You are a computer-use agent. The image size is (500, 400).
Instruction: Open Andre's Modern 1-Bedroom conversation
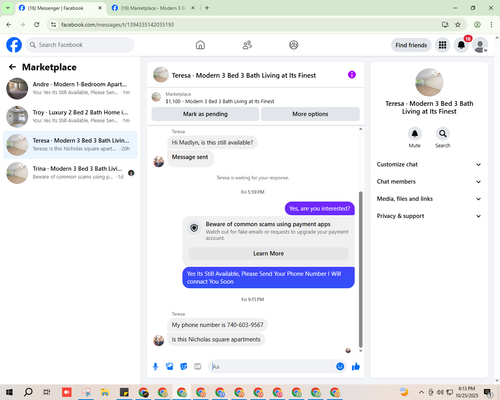[70, 89]
